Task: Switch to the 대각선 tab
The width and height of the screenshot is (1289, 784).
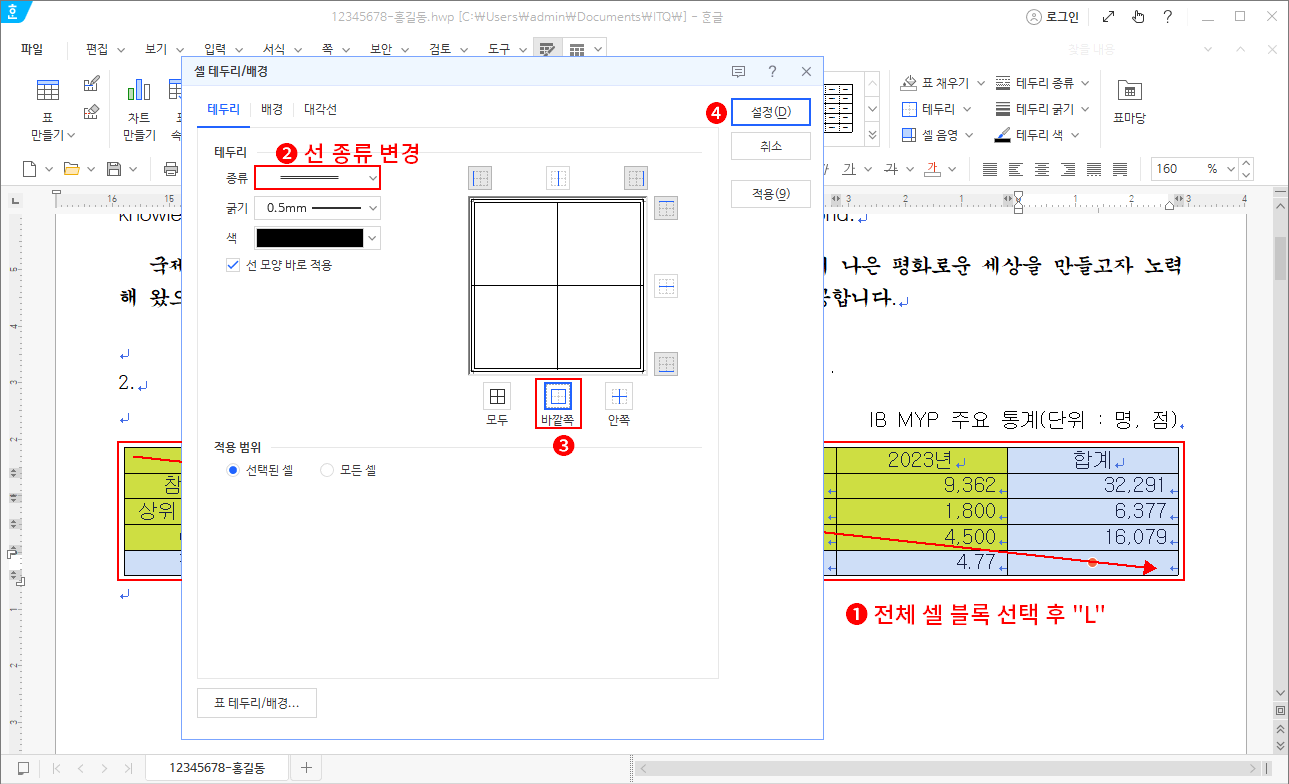Action: click(x=320, y=109)
